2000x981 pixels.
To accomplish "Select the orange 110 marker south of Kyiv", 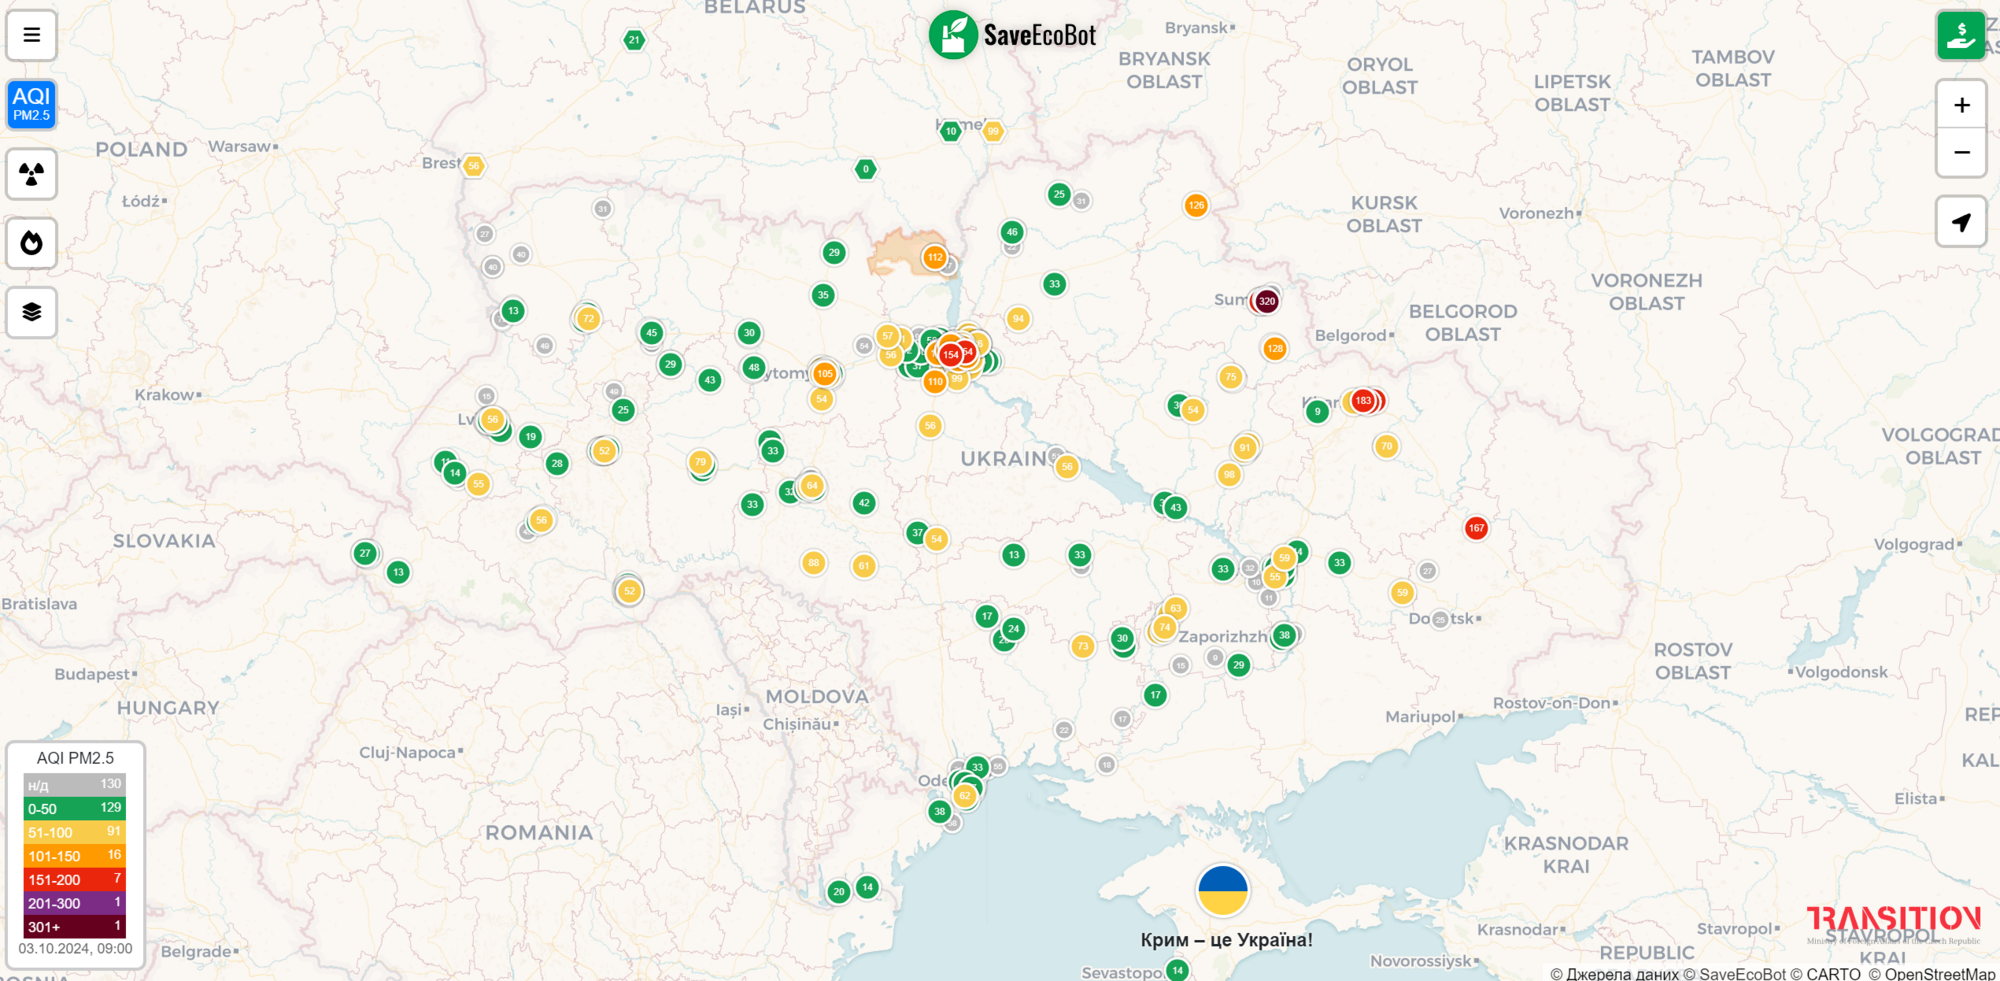I will coord(934,381).
